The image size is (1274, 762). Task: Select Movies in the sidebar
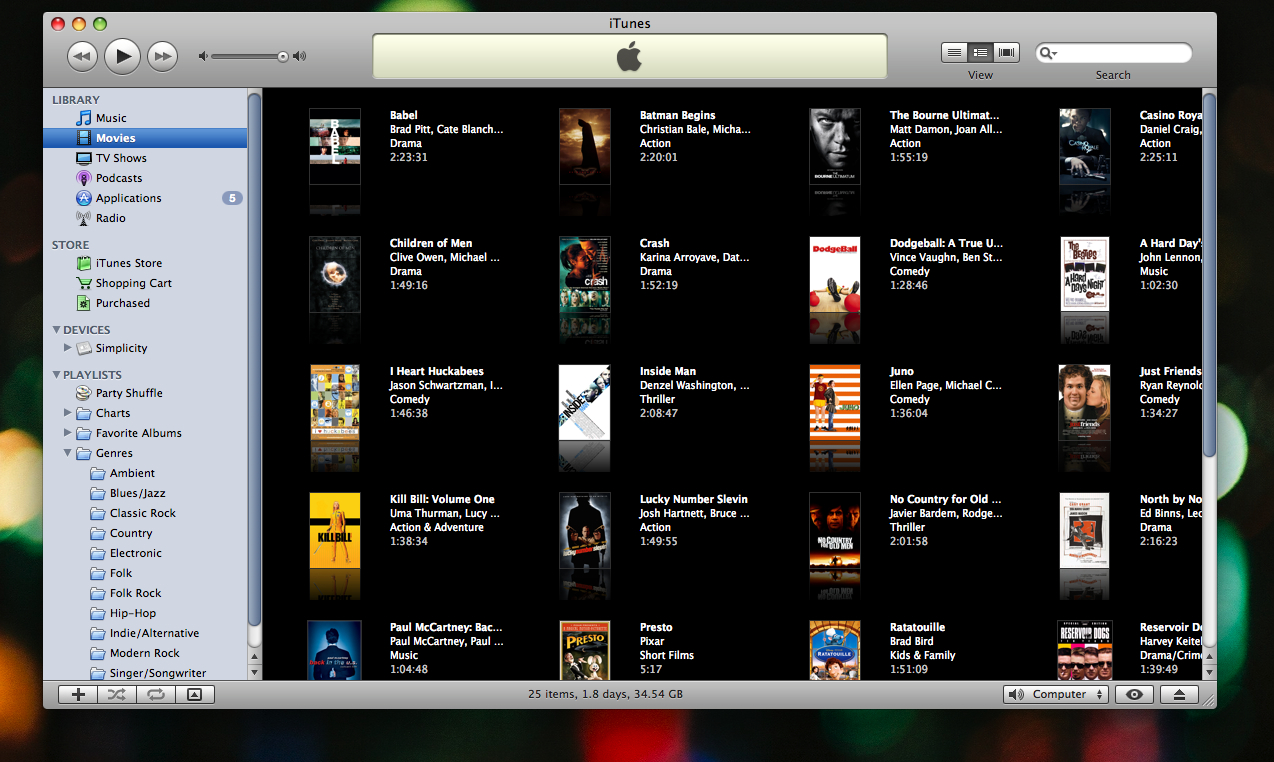[145, 138]
